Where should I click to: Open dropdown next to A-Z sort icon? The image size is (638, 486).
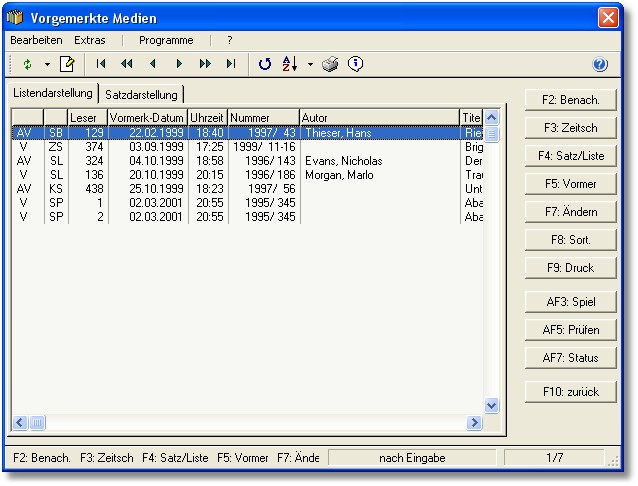point(310,64)
